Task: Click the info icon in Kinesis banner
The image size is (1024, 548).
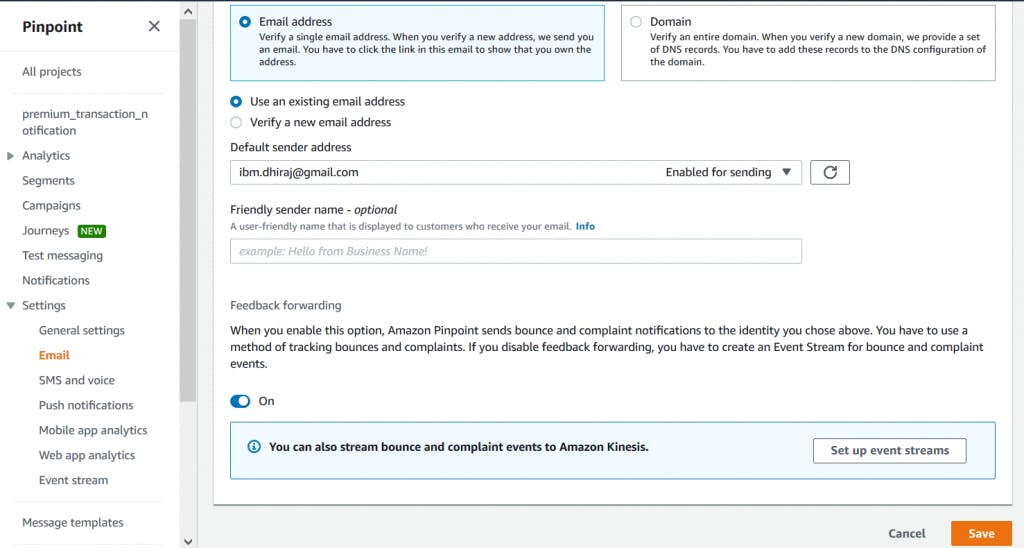Action: tap(254, 447)
